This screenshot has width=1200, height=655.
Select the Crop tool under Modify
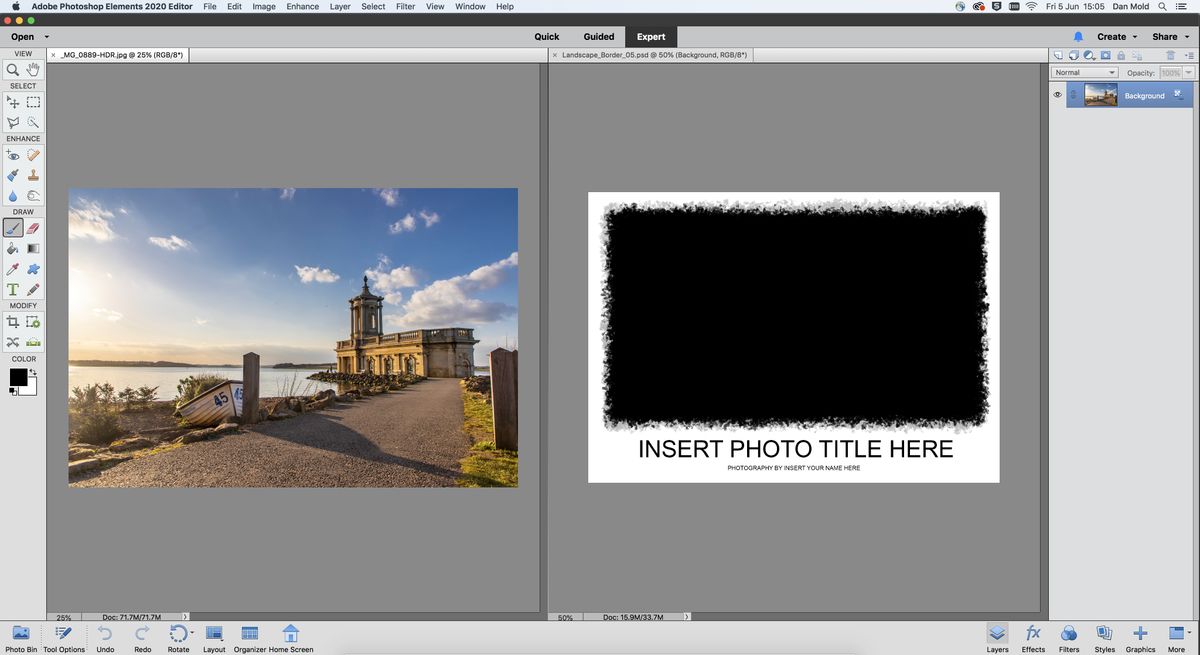point(13,321)
